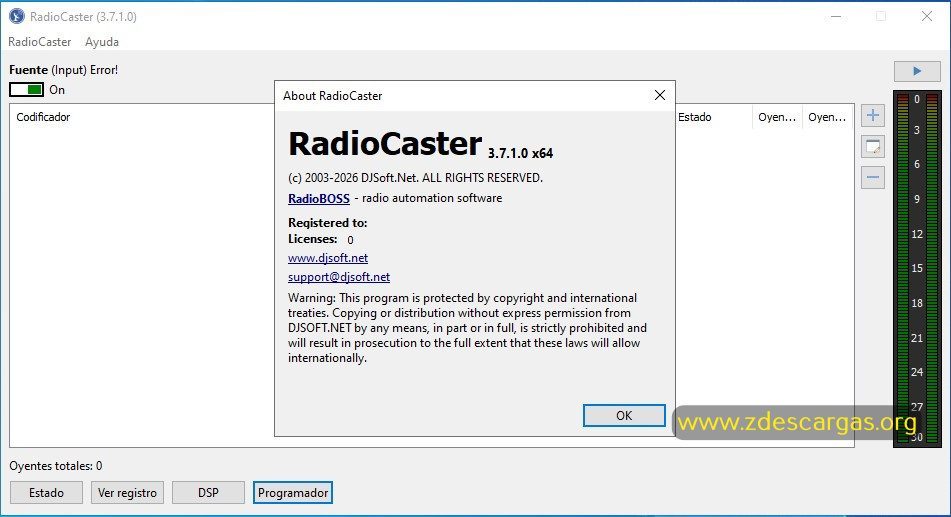
Task: Open Ver registro log view
Action: pyautogui.click(x=127, y=493)
